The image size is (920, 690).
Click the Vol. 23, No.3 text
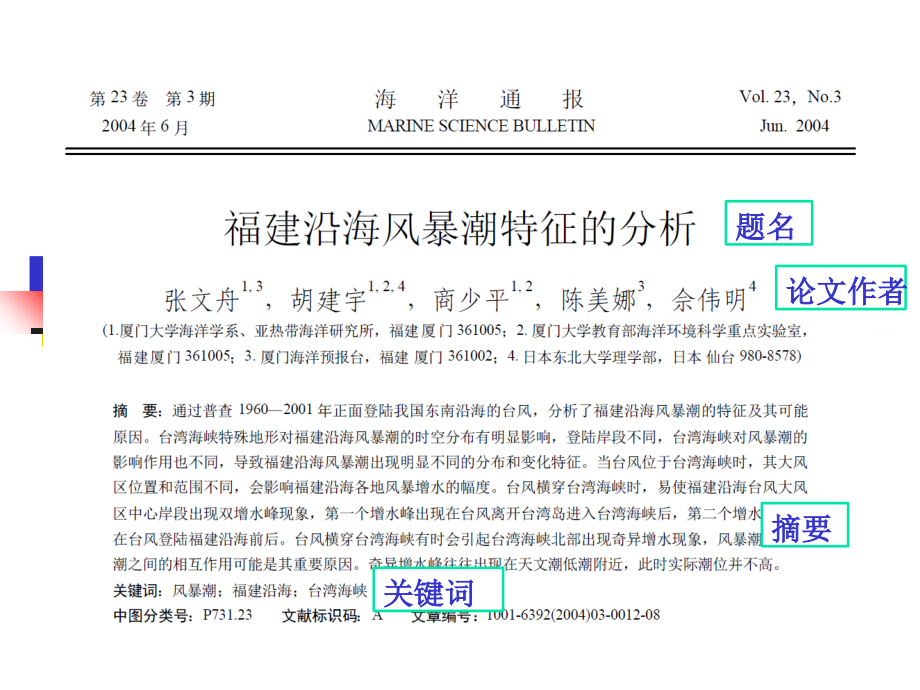pos(790,97)
